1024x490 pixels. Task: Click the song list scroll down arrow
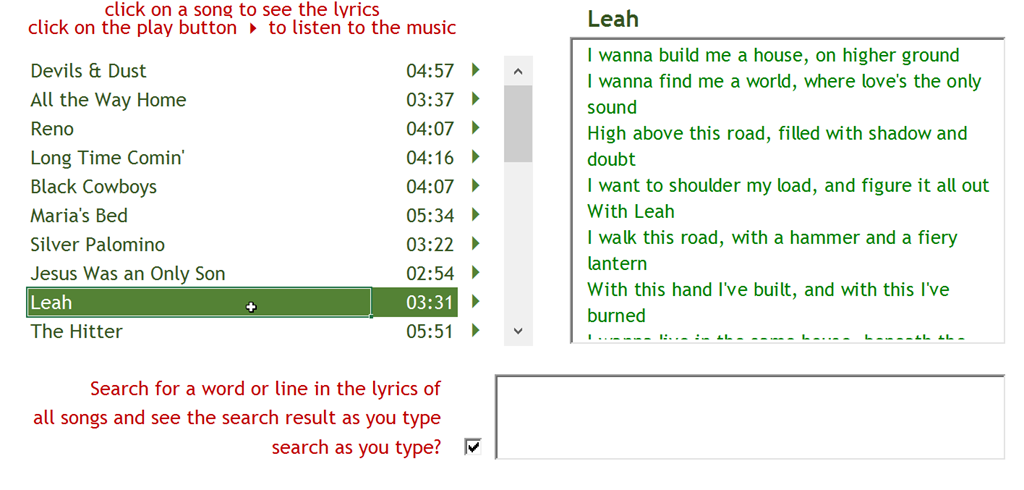tap(519, 331)
